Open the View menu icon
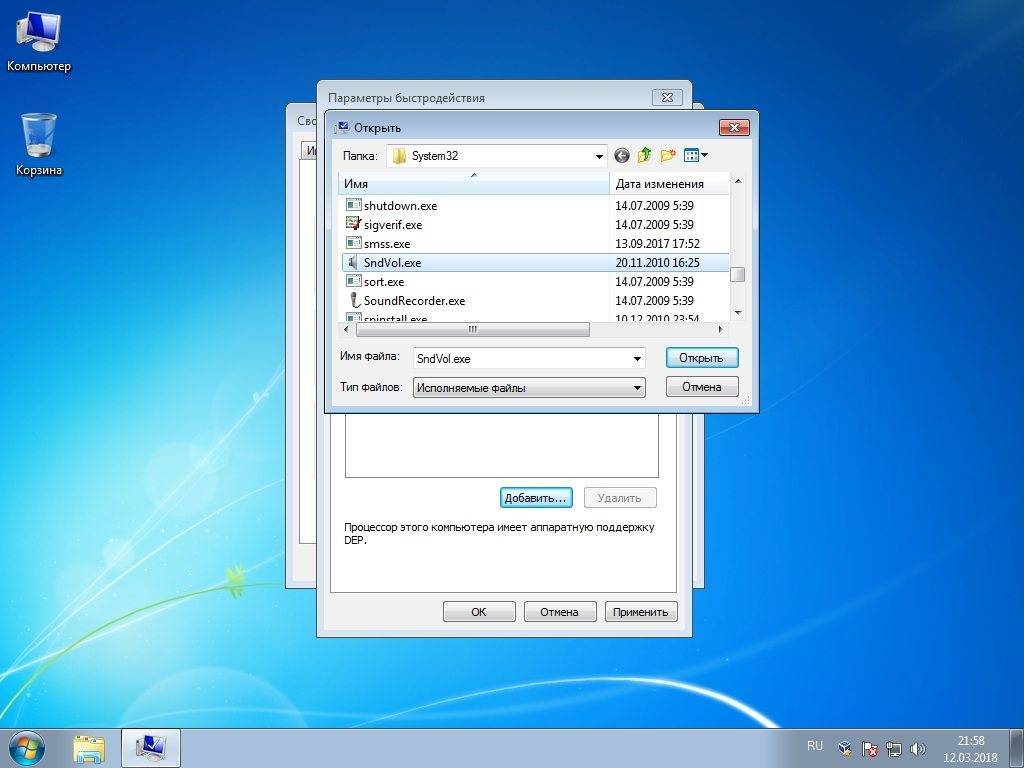The image size is (1024, 768). (x=695, y=155)
